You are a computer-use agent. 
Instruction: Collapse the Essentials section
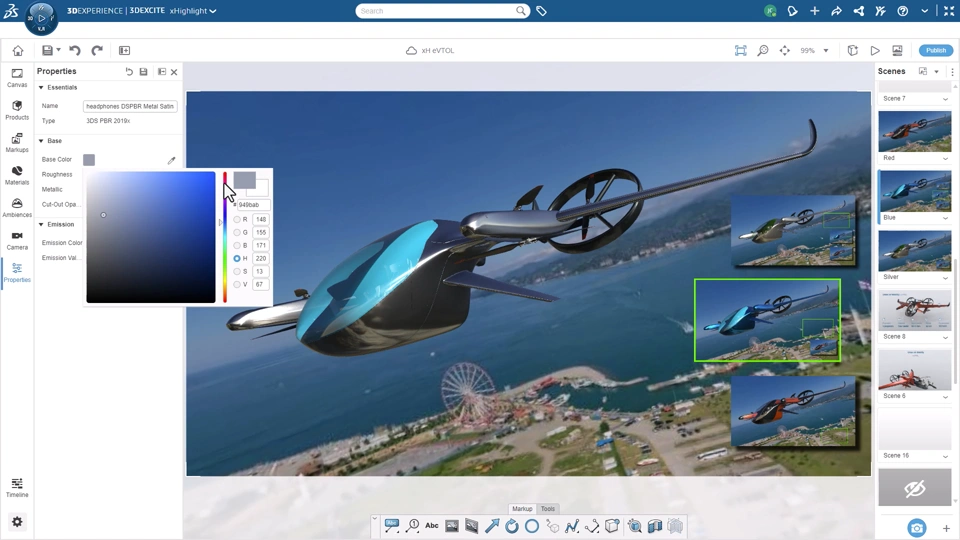coord(42,88)
